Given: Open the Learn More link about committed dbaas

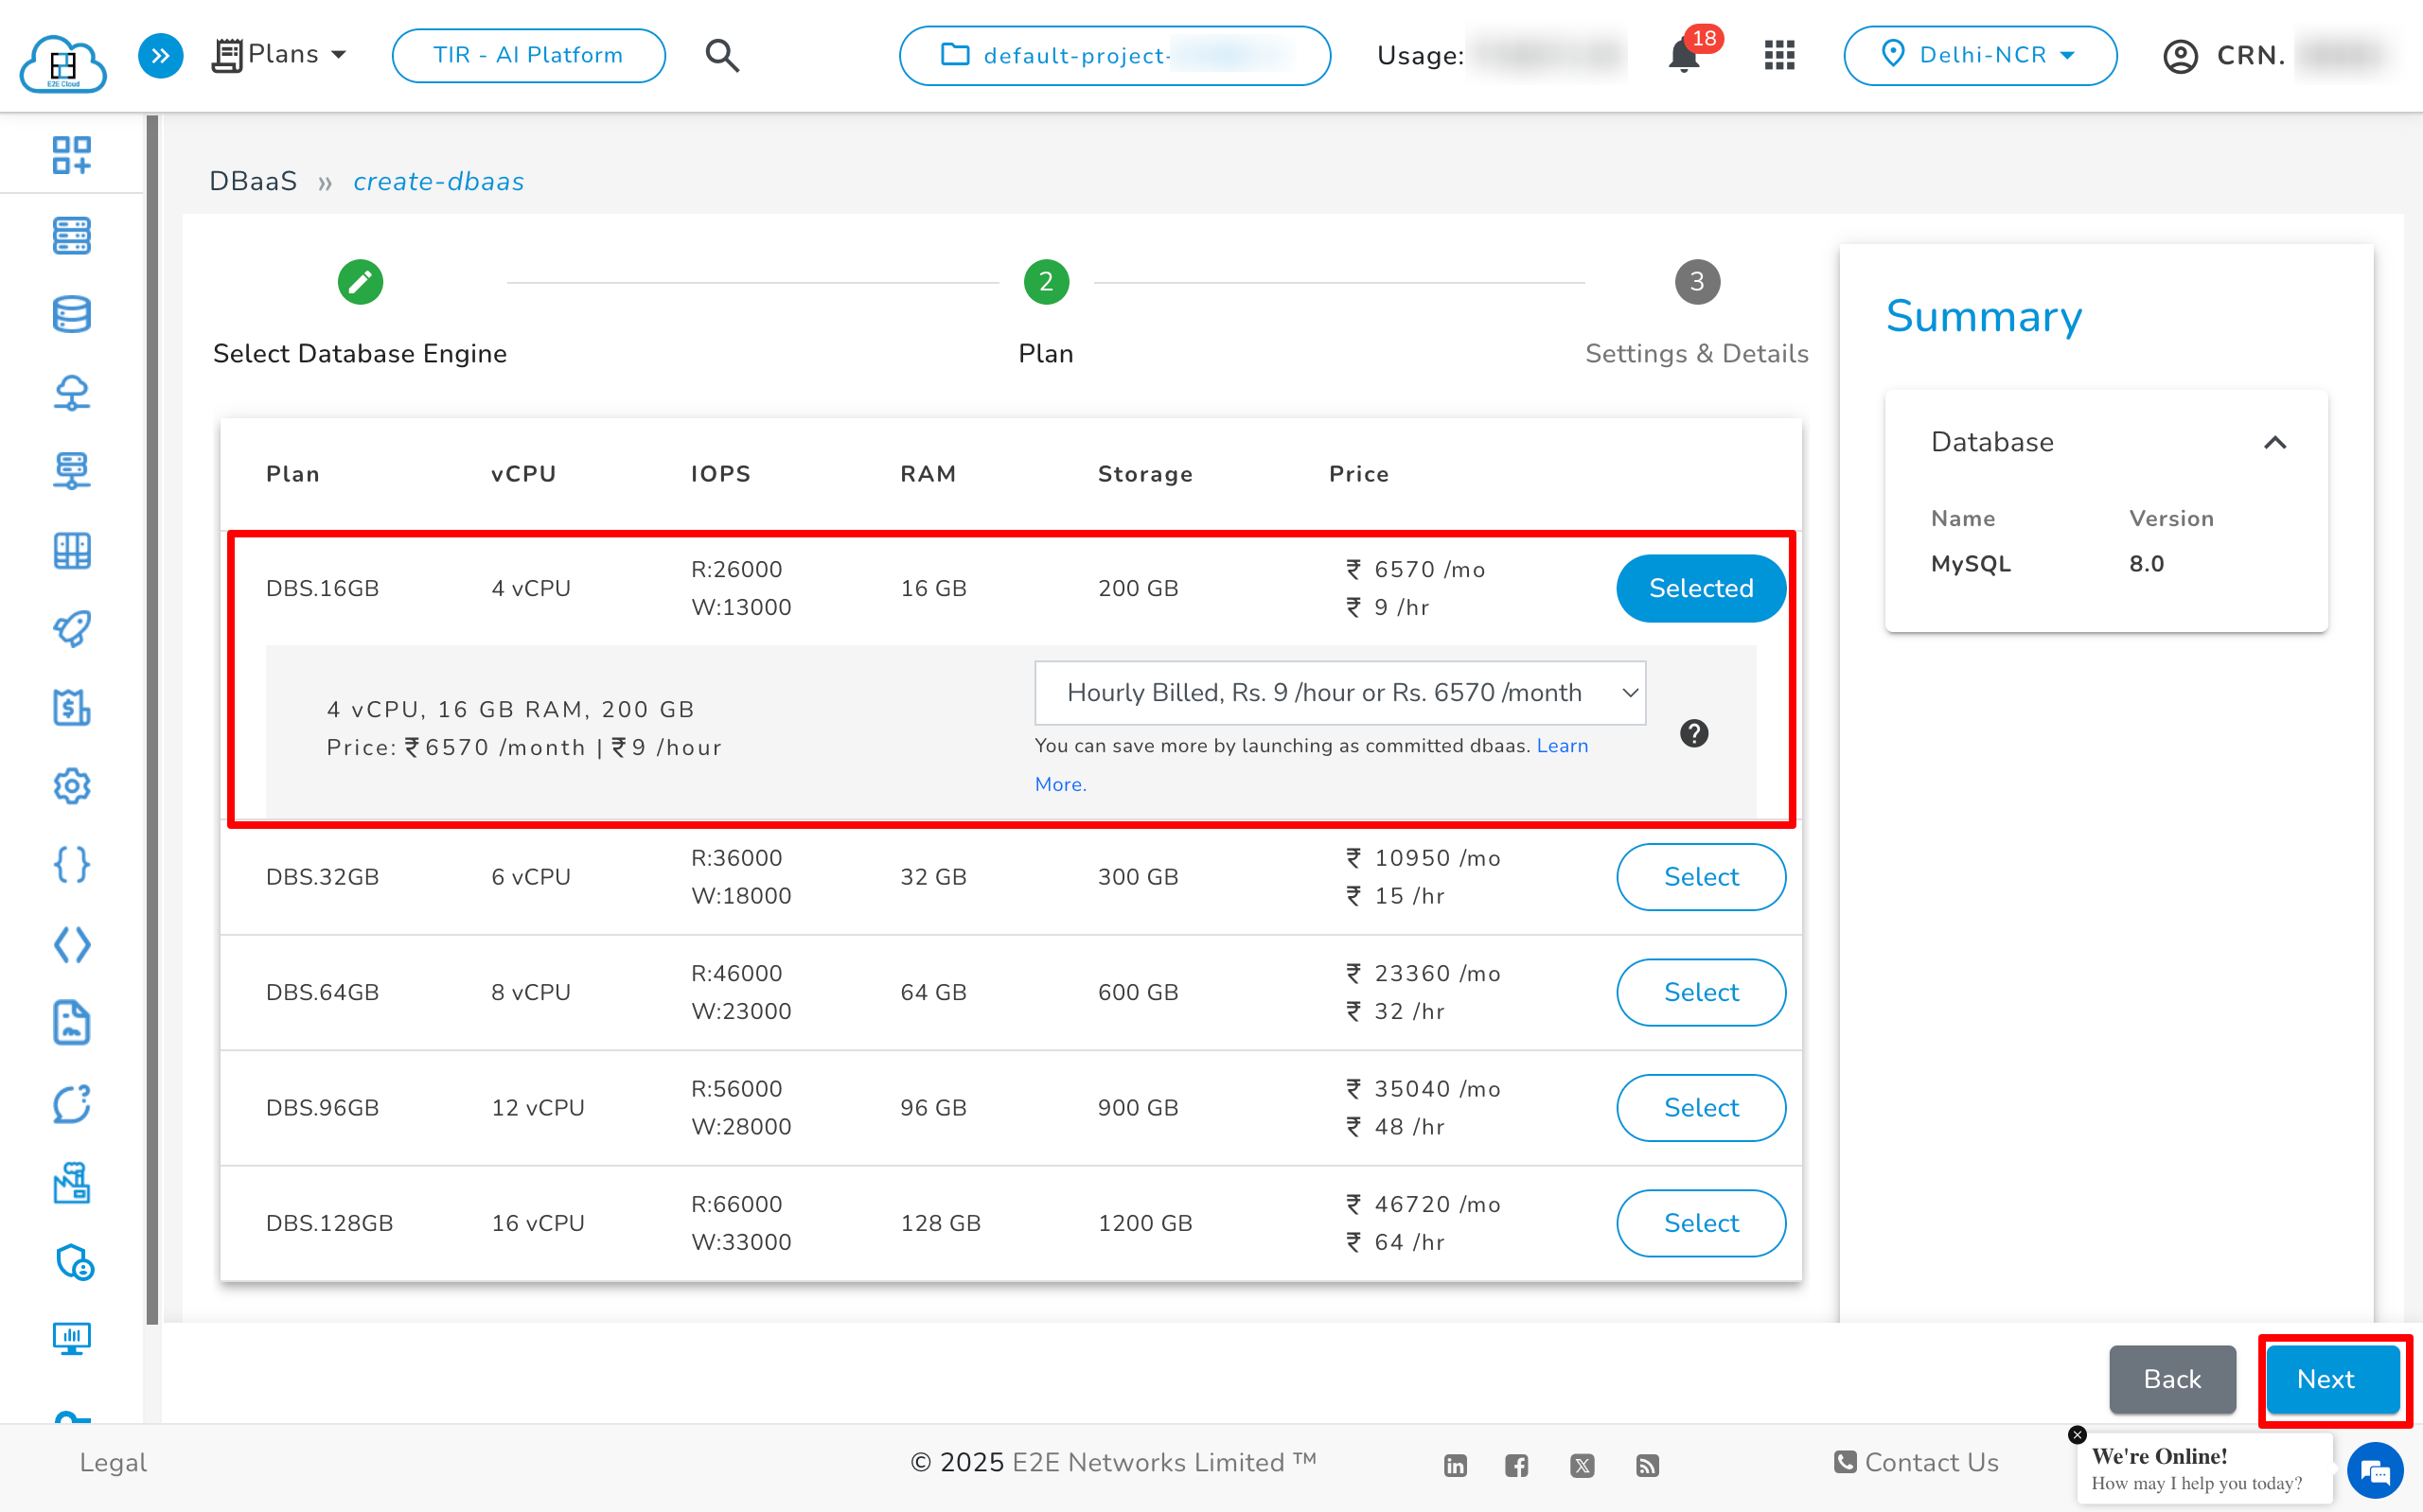Looking at the screenshot, I should coord(1562,746).
